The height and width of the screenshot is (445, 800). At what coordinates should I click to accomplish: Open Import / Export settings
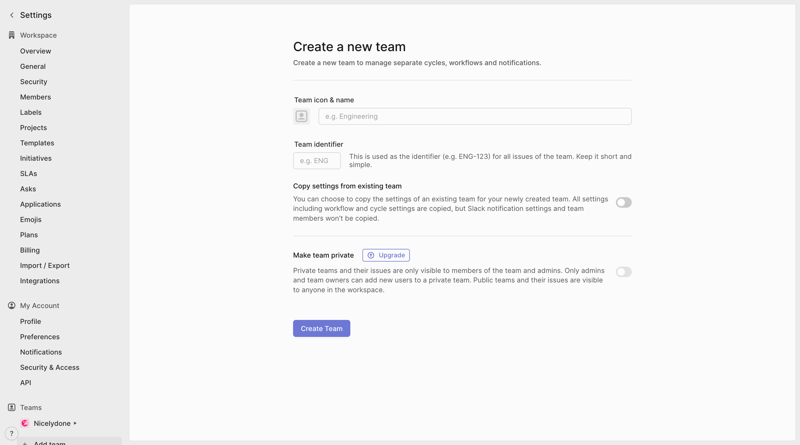(x=45, y=265)
